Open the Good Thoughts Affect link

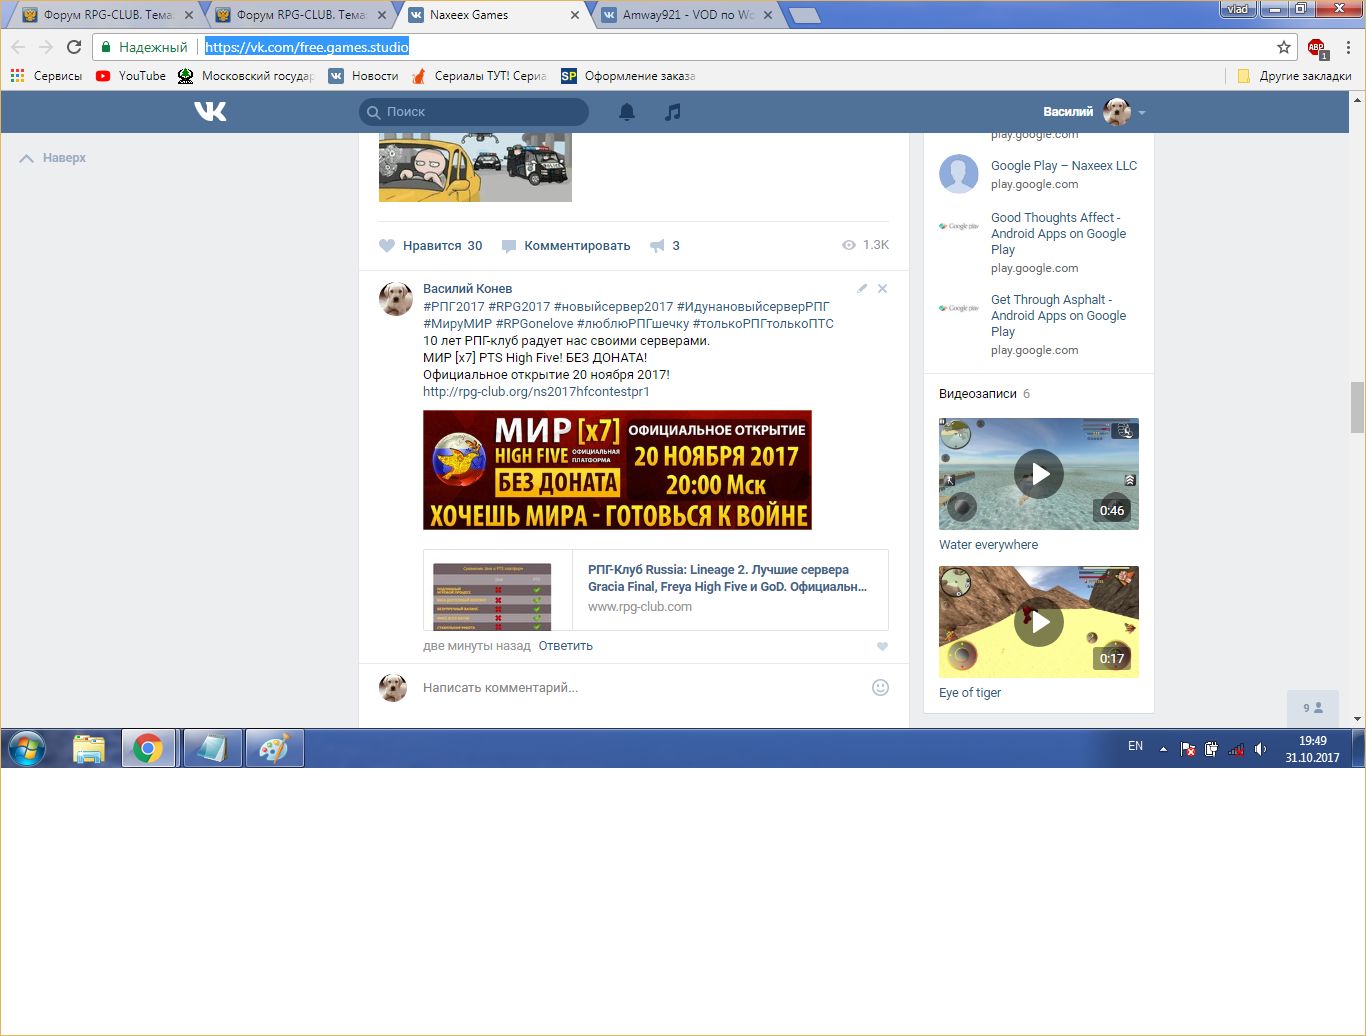[1058, 233]
